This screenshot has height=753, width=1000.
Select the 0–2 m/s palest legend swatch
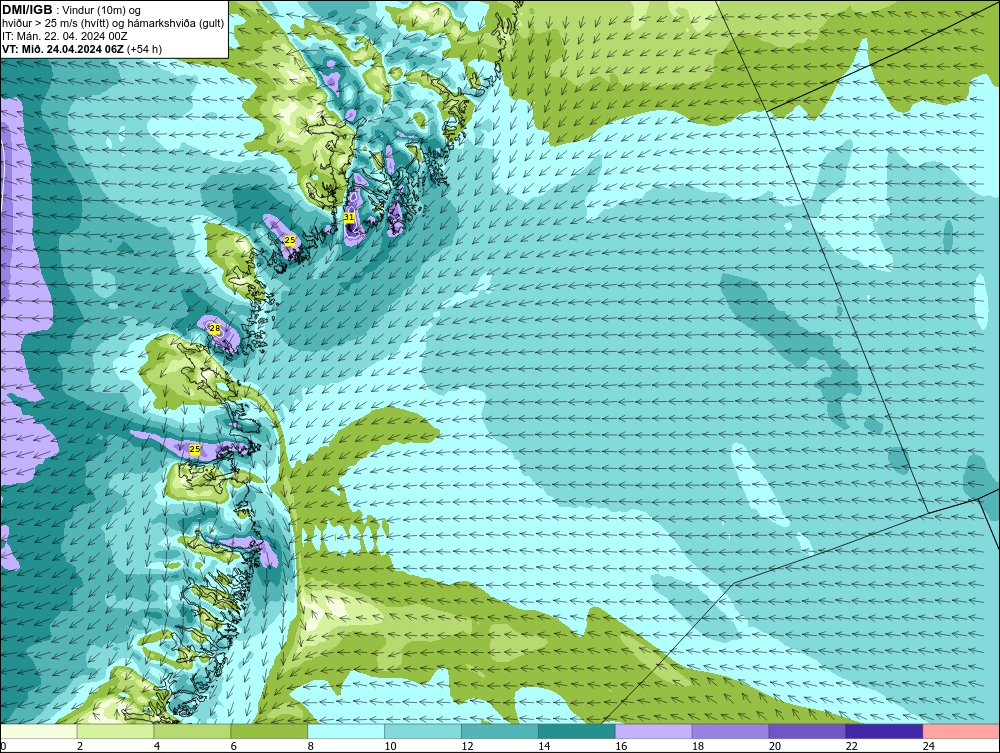click(39, 731)
